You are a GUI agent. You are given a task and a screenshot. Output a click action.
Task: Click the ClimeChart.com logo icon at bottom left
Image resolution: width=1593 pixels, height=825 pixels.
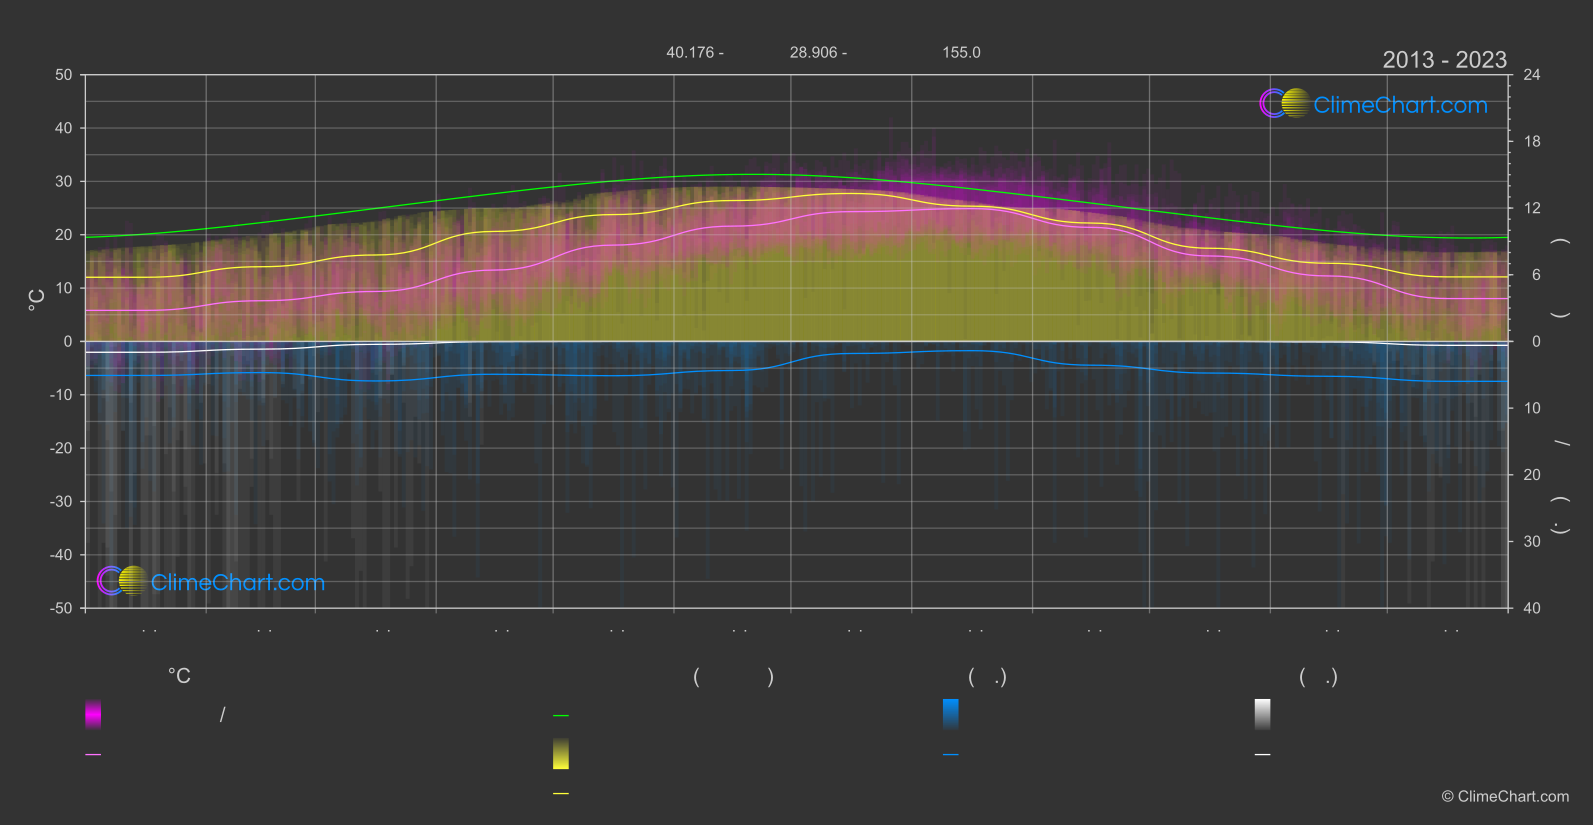(122, 580)
